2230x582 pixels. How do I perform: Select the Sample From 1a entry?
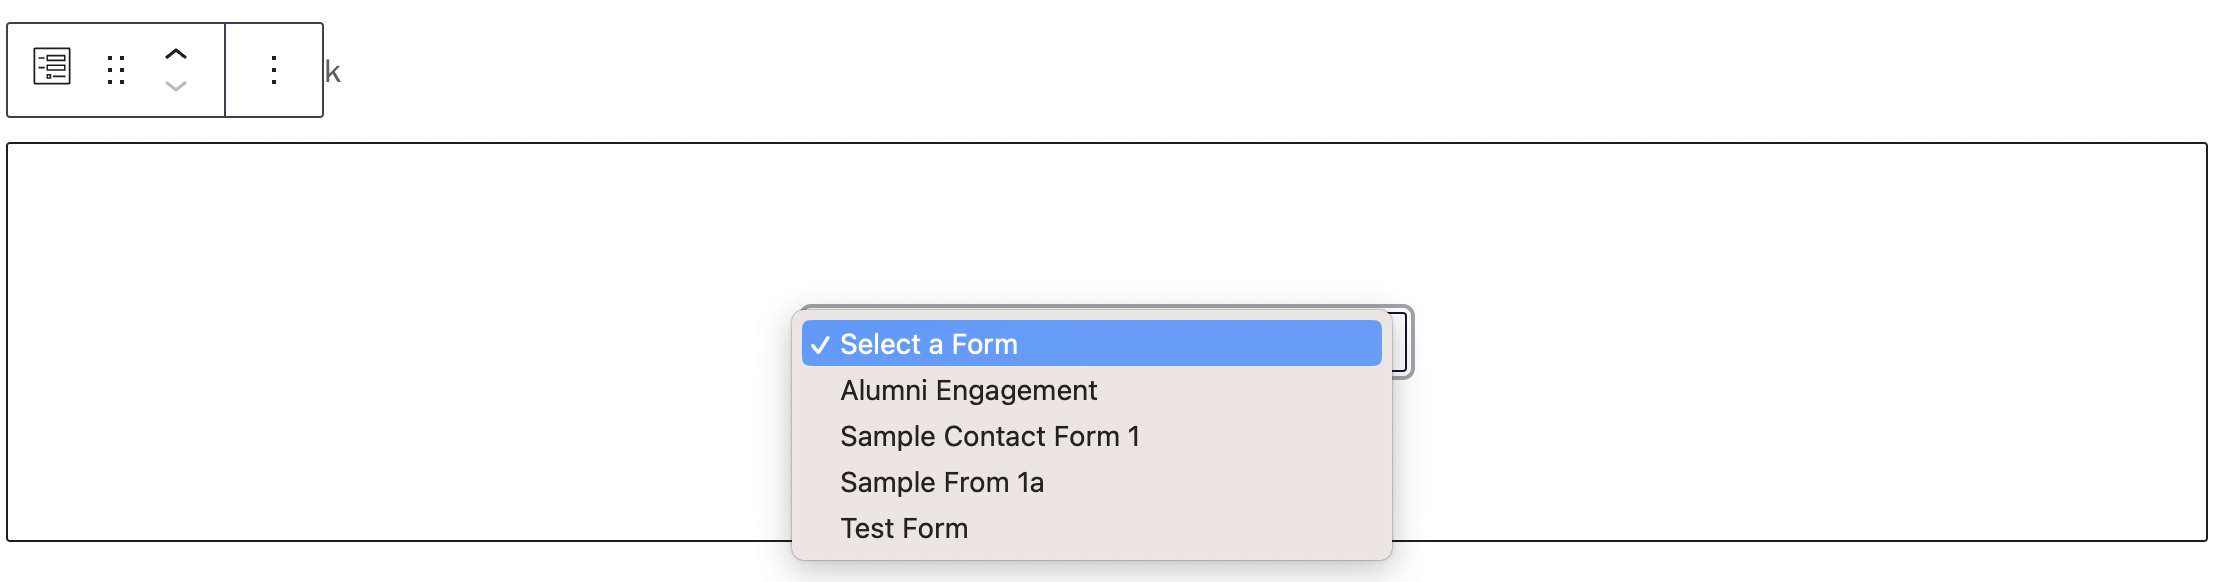(941, 482)
